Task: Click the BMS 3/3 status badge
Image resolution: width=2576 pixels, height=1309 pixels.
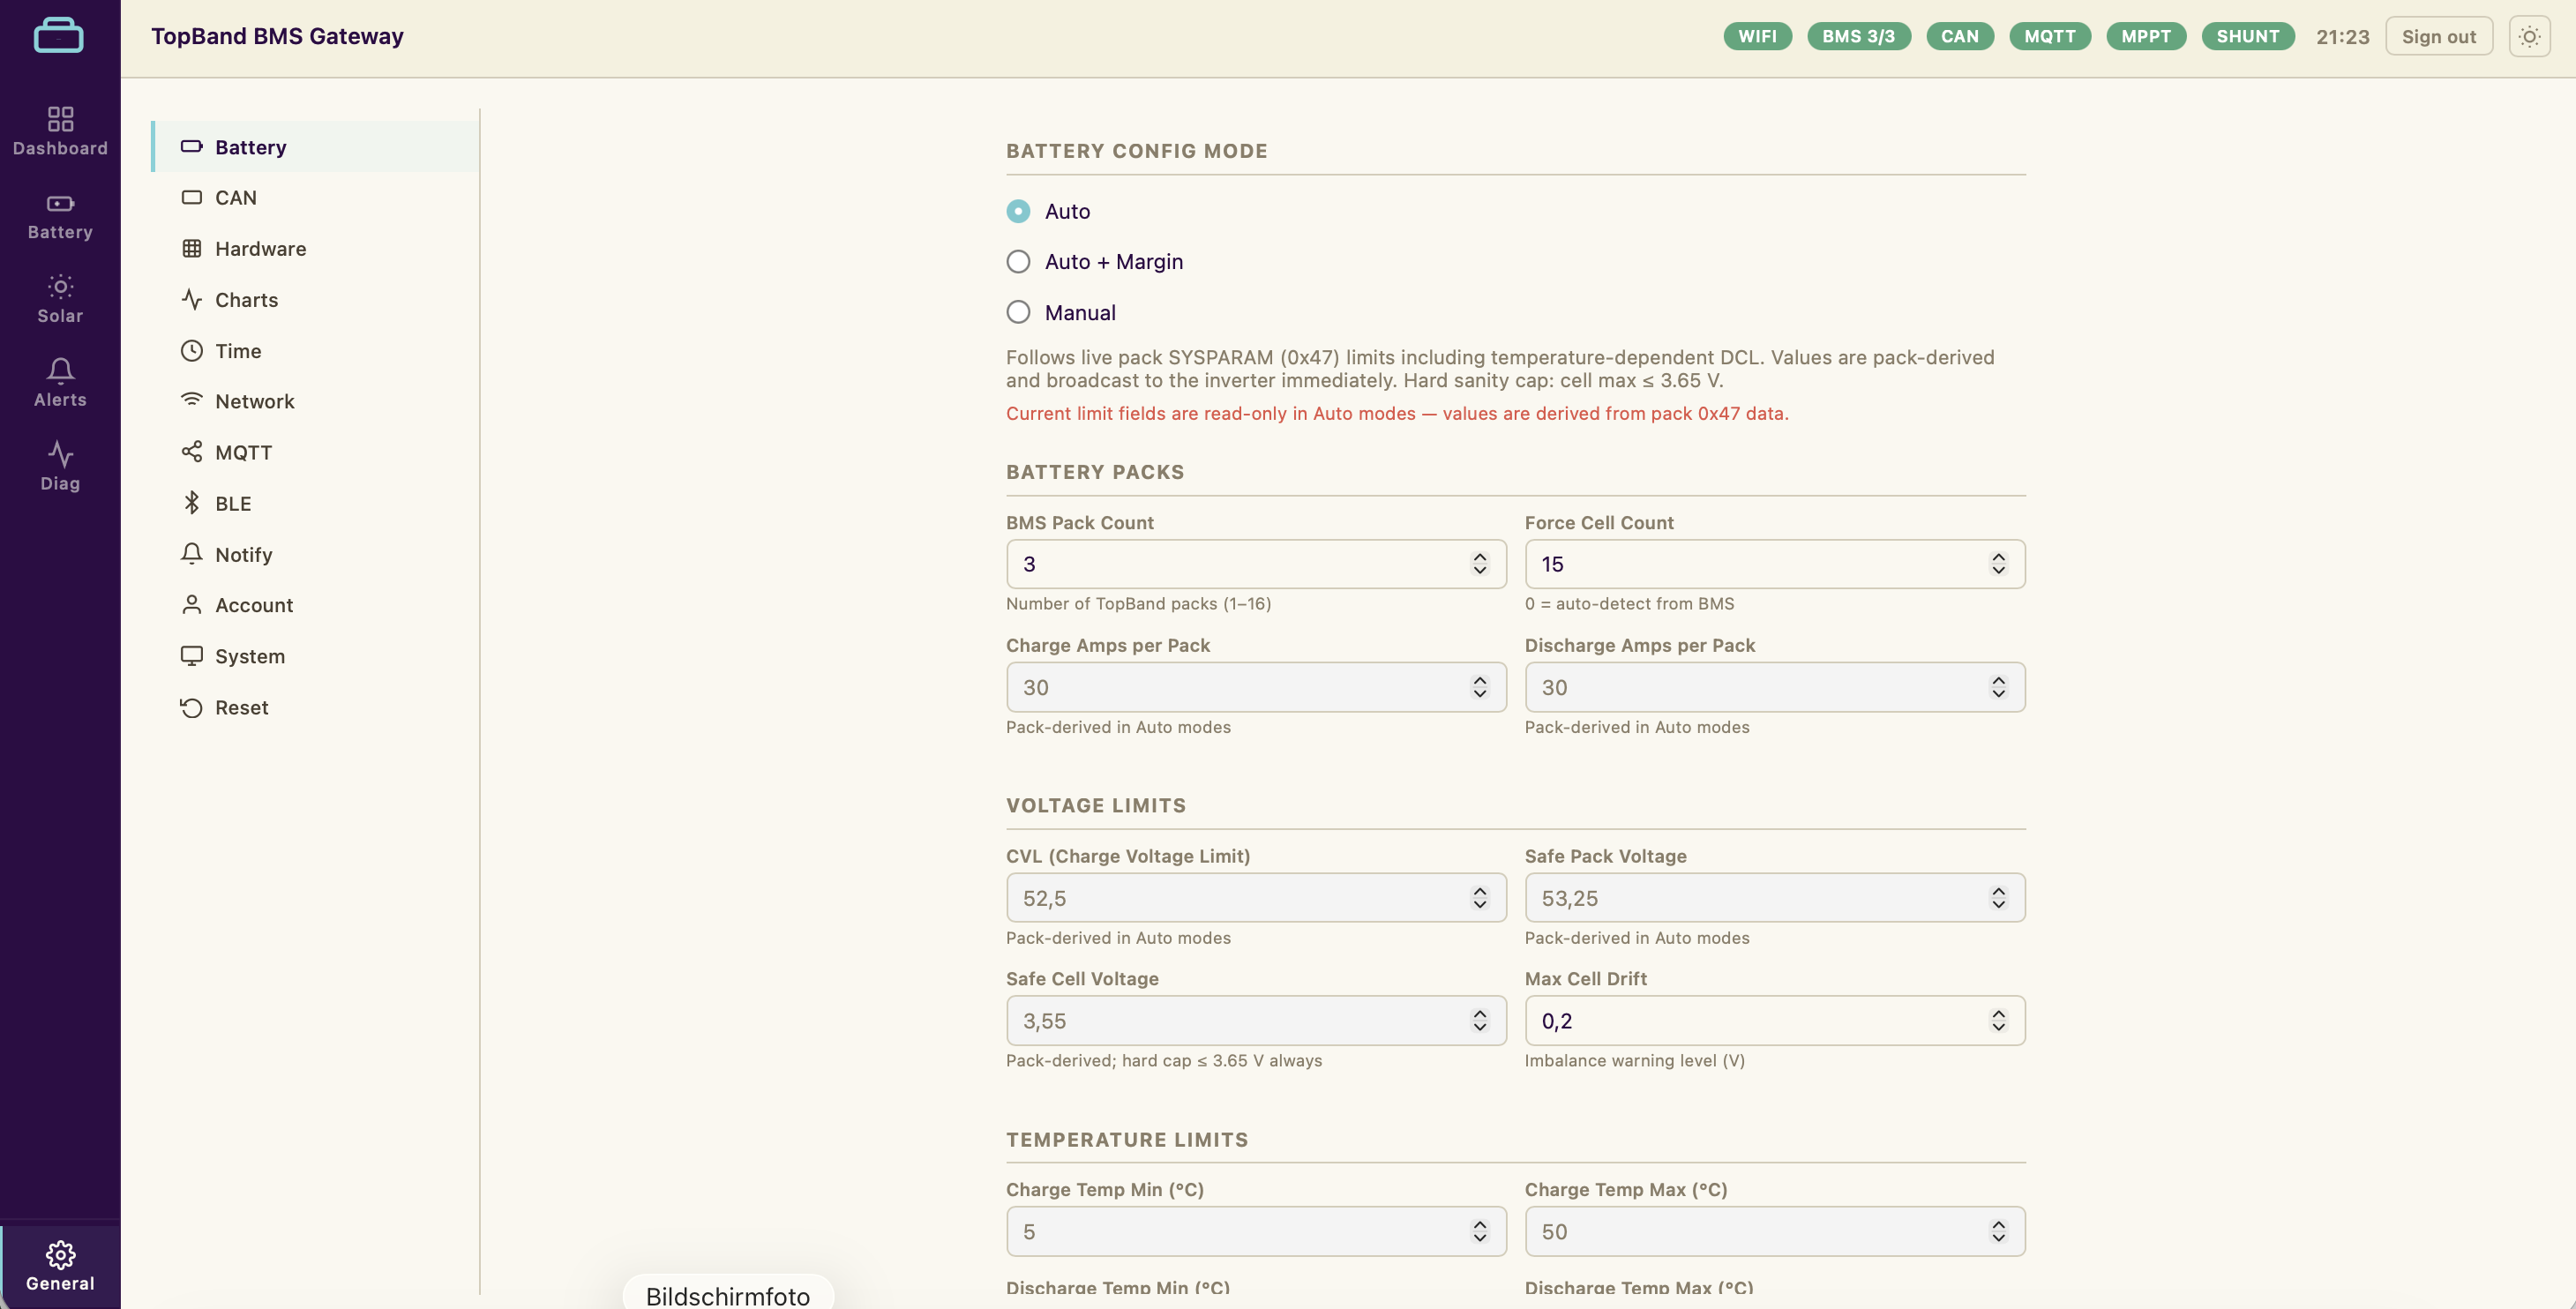Action: click(1858, 37)
